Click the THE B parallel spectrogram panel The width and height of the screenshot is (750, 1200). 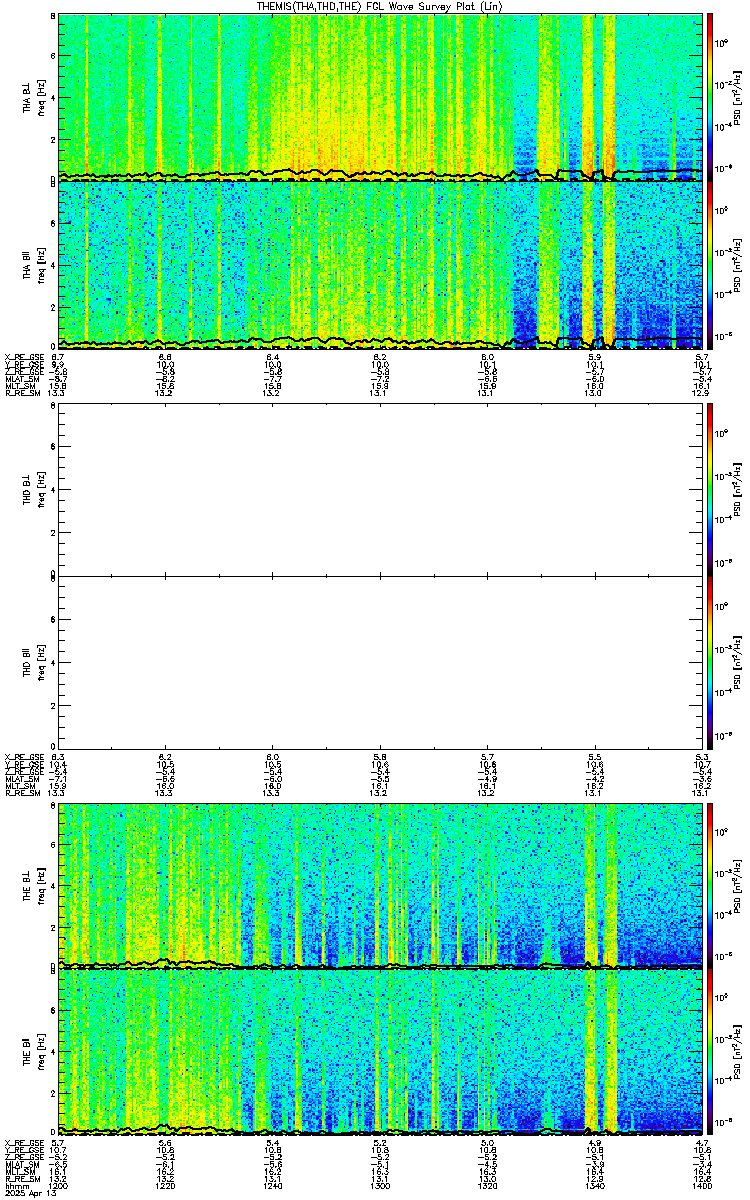point(381,1052)
